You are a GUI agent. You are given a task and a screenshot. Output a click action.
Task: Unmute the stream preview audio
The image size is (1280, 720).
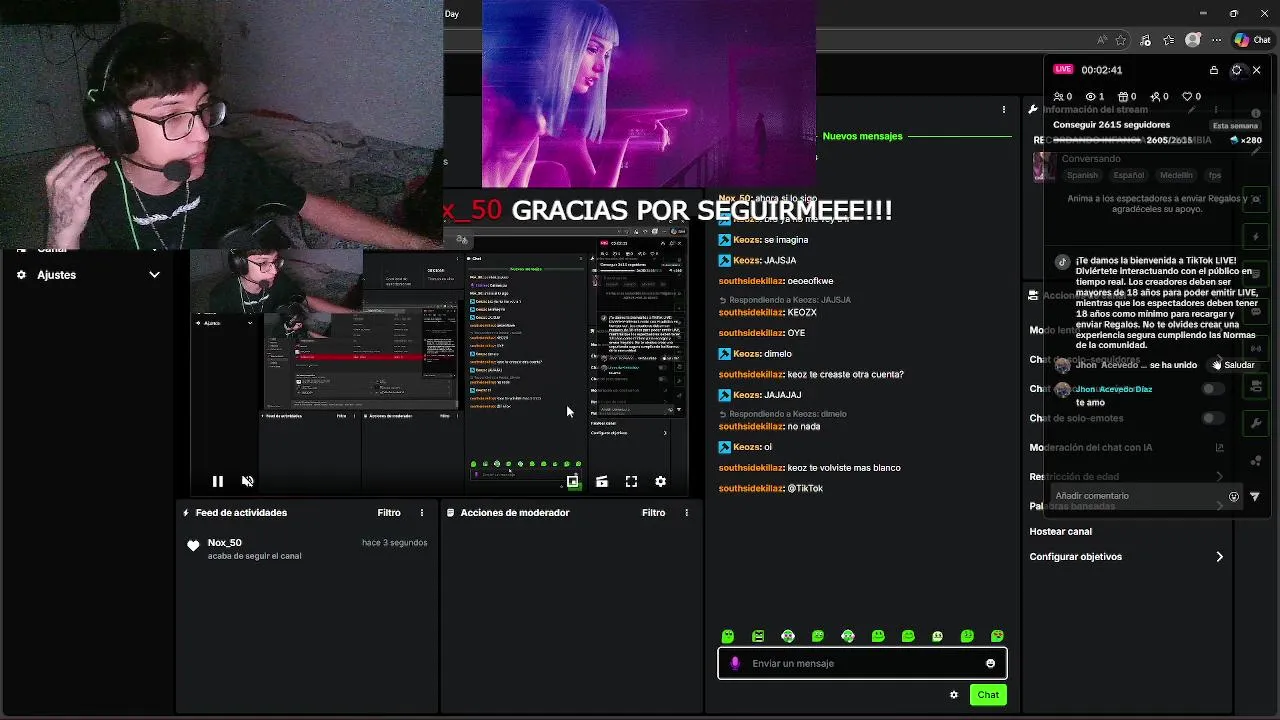pyautogui.click(x=247, y=481)
